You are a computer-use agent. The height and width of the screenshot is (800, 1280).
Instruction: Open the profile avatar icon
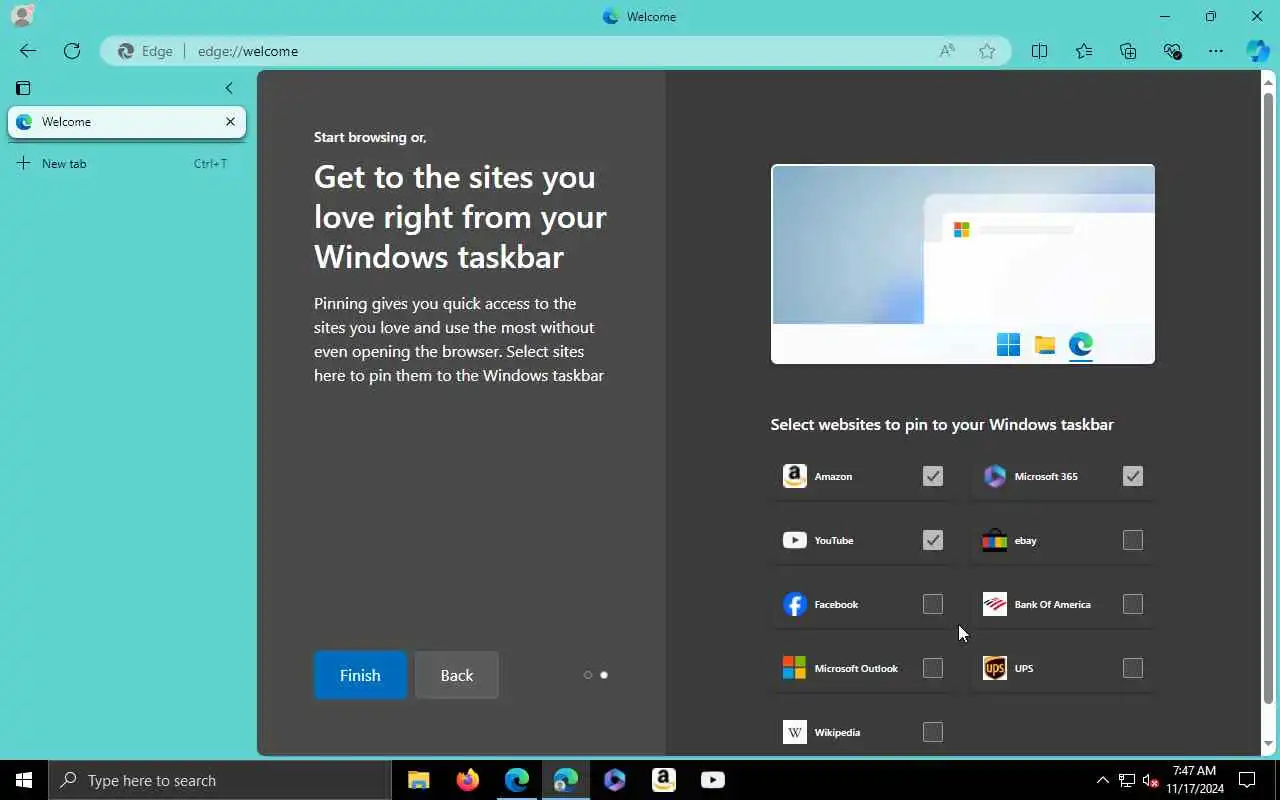pyautogui.click(x=21, y=15)
